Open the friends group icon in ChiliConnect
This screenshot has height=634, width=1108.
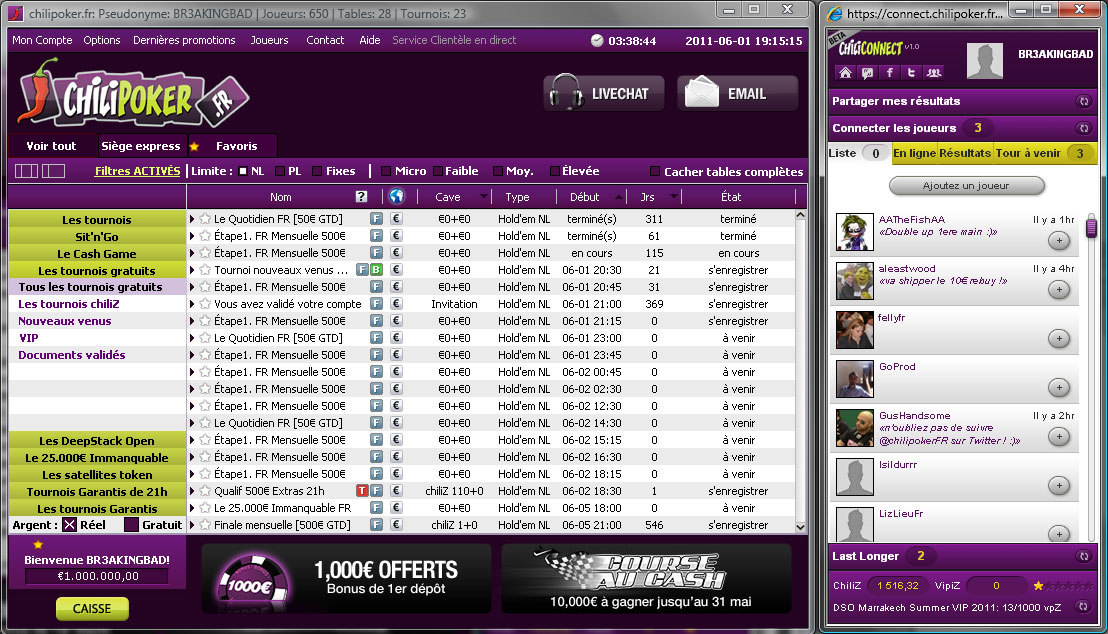point(933,72)
